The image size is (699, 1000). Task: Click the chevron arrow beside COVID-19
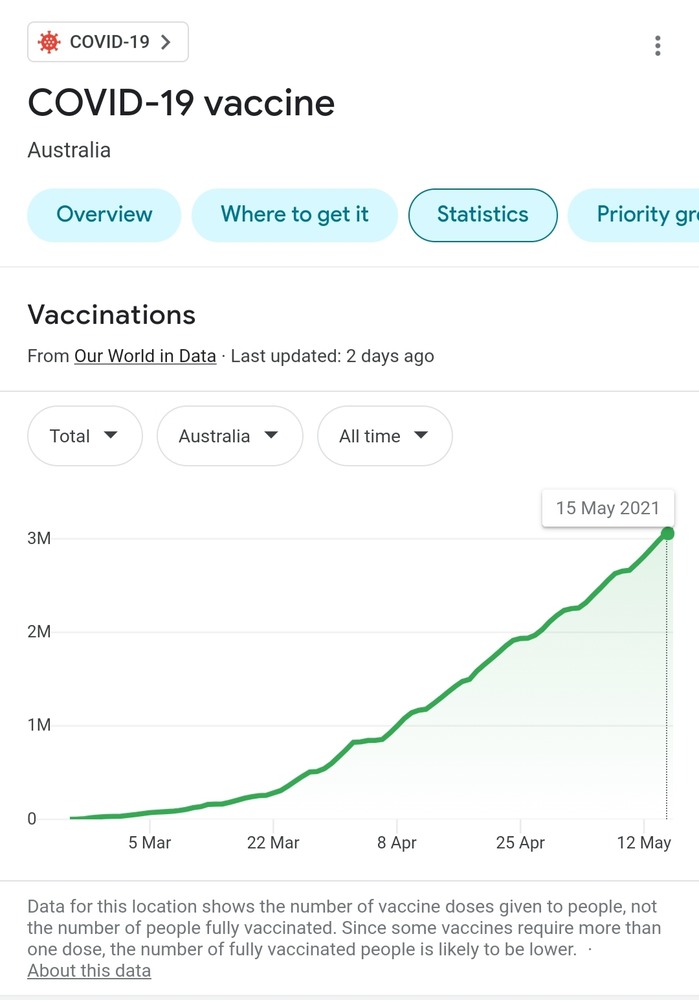166,42
